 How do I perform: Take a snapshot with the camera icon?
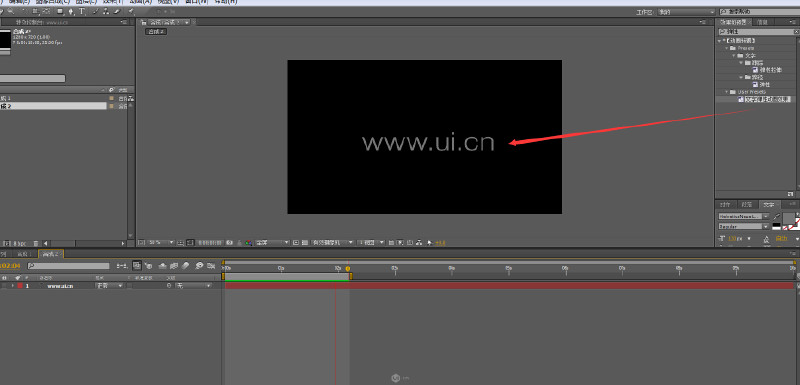[x=230, y=243]
